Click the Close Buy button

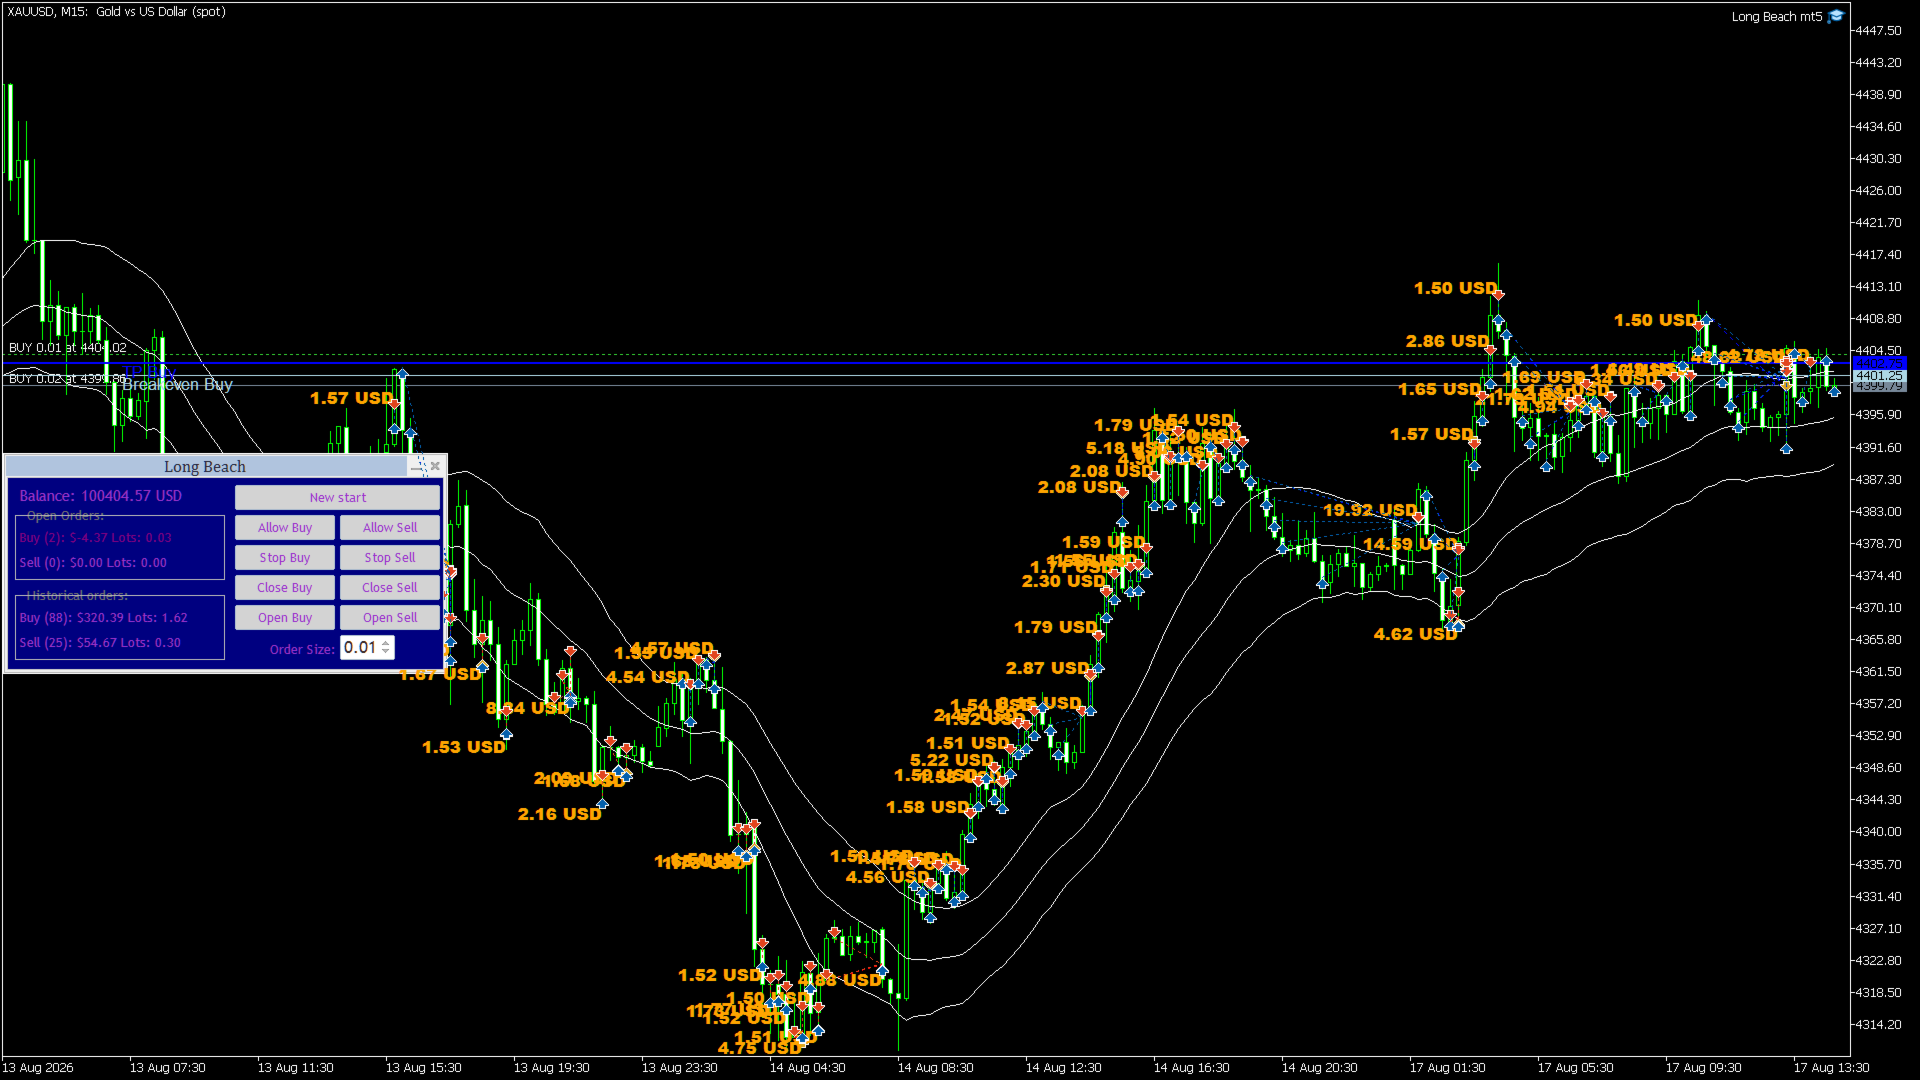point(285,587)
